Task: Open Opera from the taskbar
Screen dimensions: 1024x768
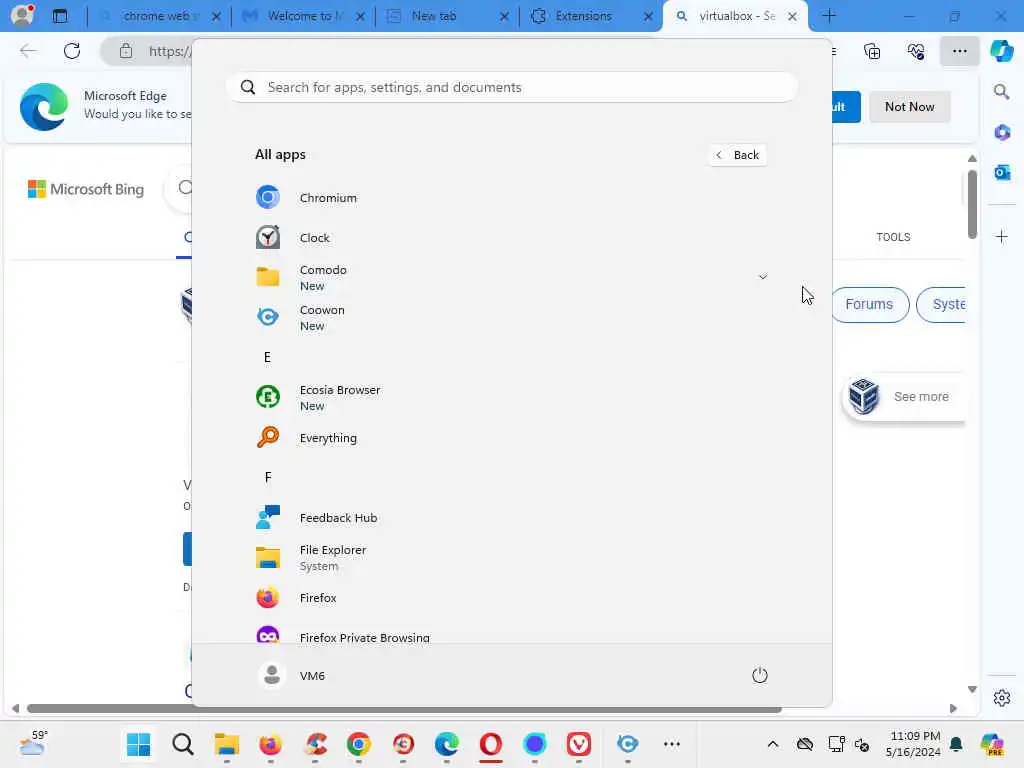Action: coord(490,744)
